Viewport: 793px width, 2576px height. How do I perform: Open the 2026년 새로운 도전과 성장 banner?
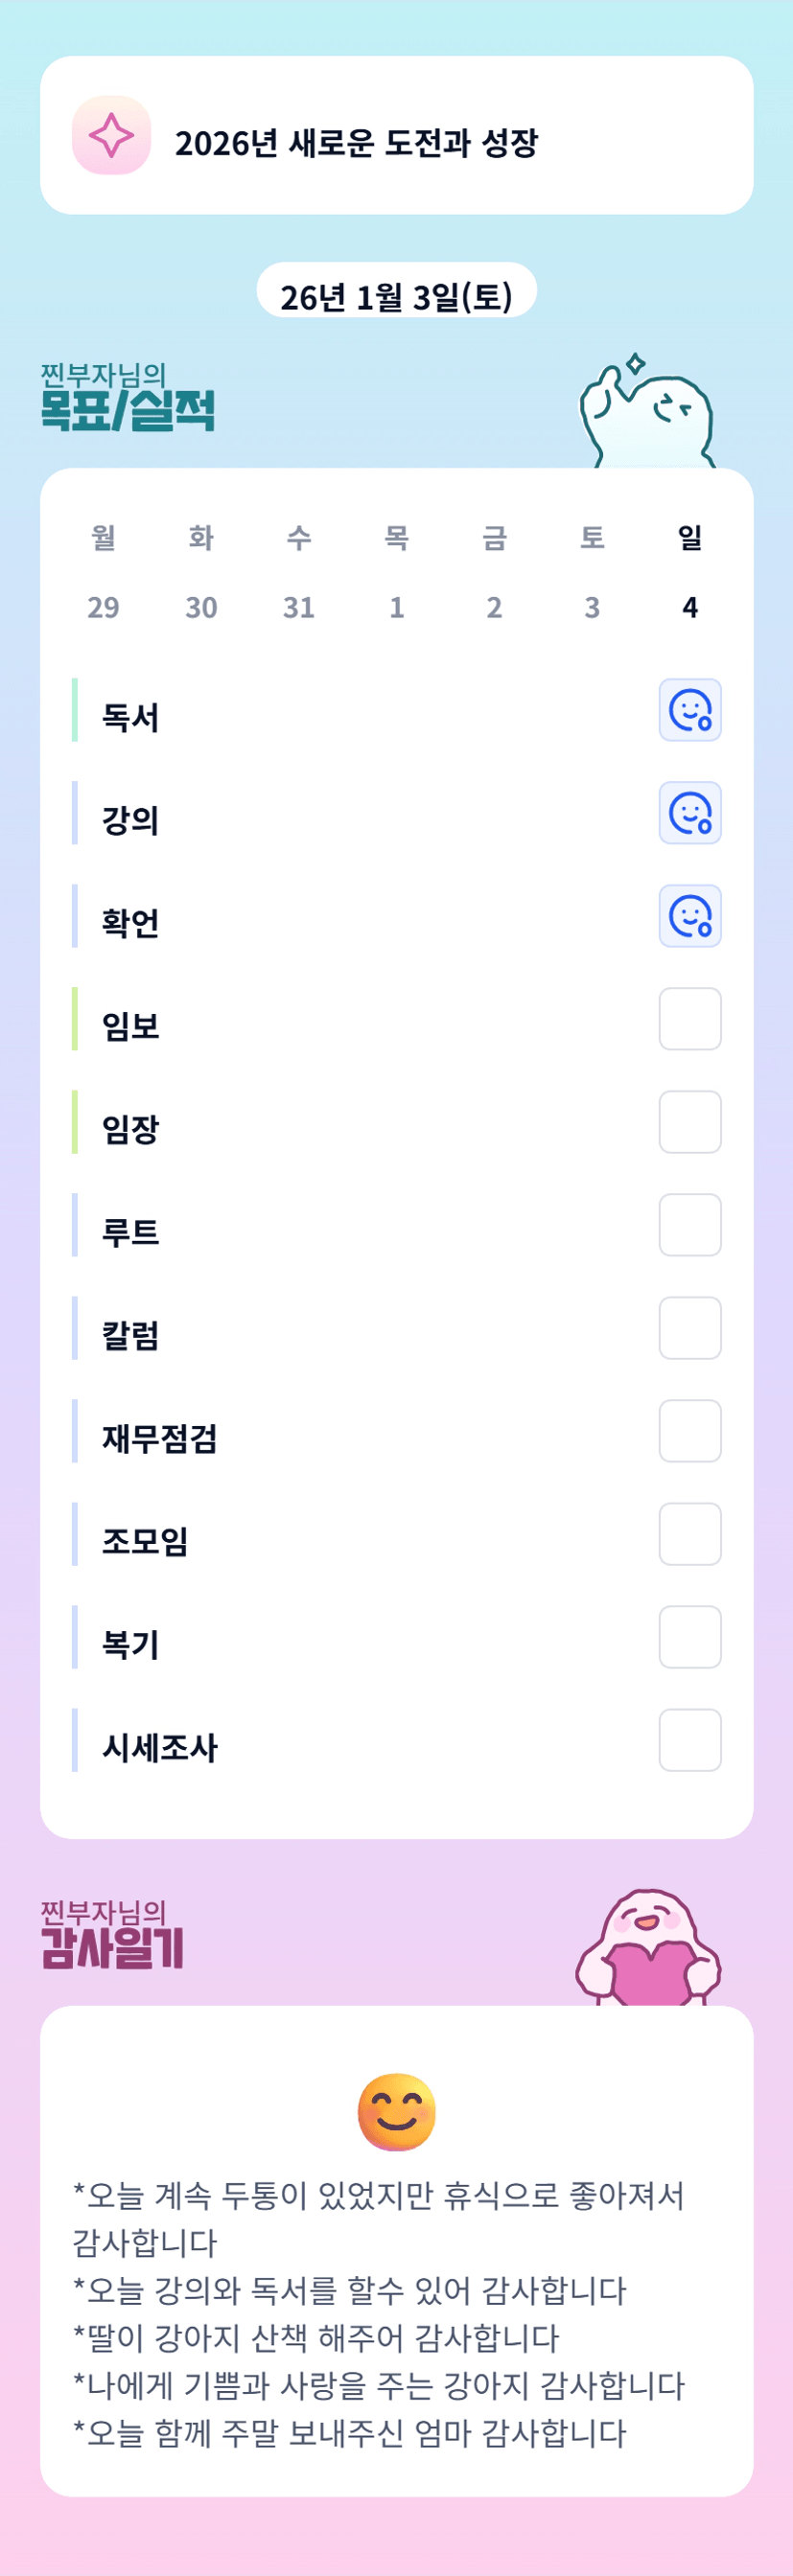[397, 135]
